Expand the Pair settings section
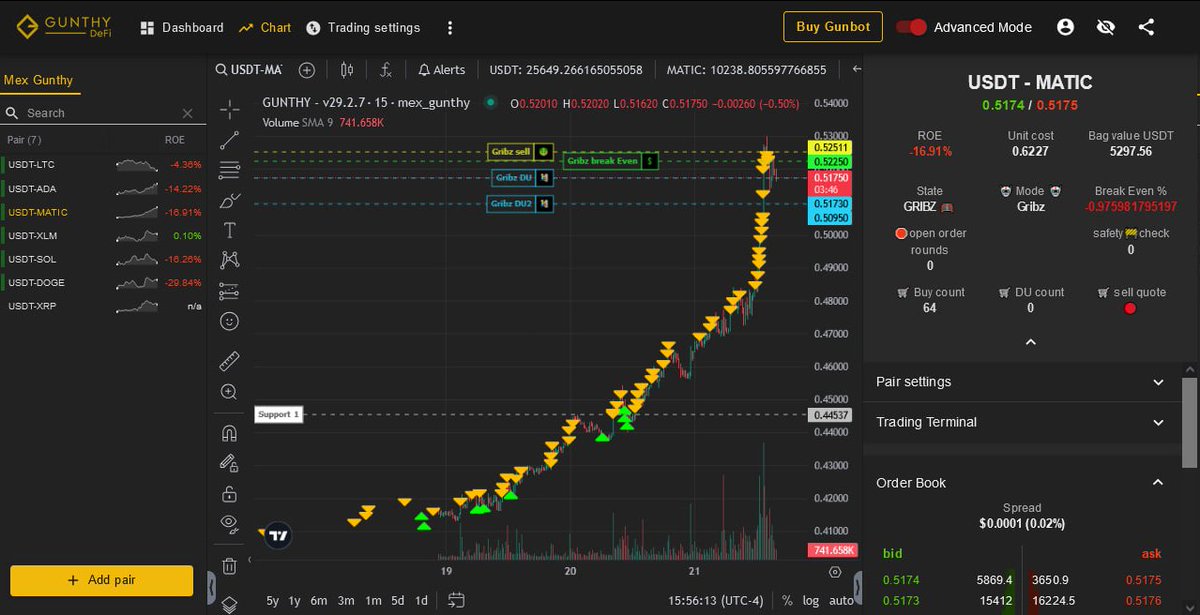Screen dimensions: 1200x615 click(x=1021, y=382)
